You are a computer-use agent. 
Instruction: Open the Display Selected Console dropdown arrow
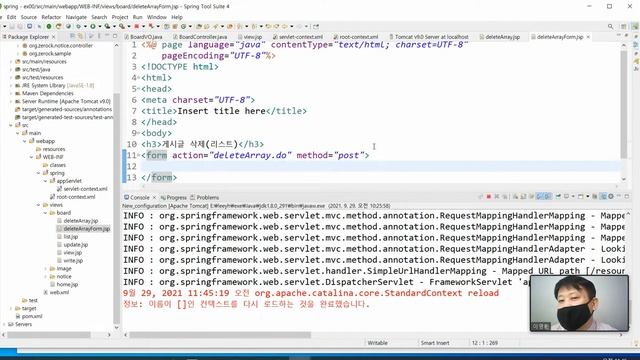(x=573, y=197)
